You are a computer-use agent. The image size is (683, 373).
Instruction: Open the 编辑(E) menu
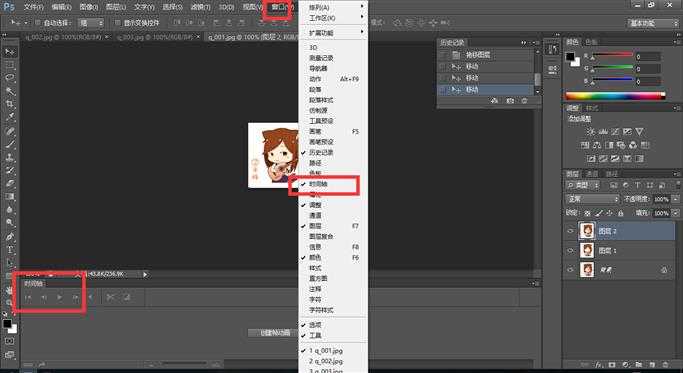[61, 7]
